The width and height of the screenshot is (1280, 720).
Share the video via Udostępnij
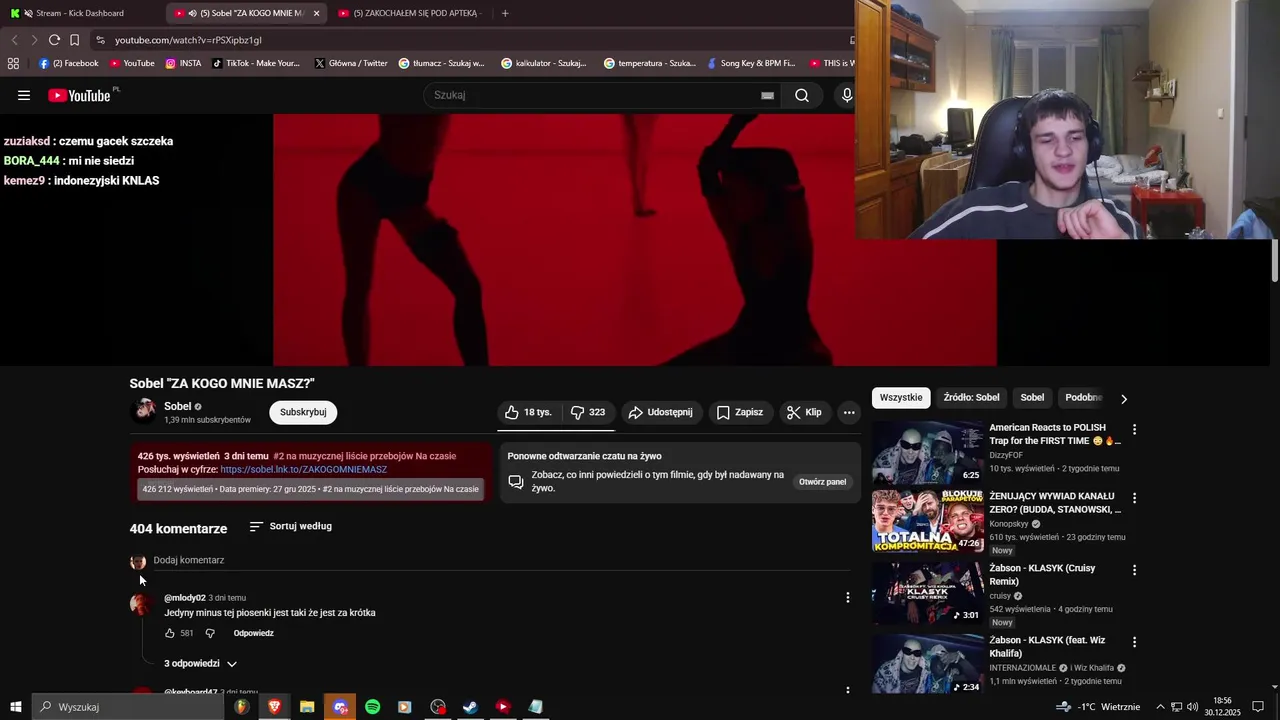[x=660, y=412]
